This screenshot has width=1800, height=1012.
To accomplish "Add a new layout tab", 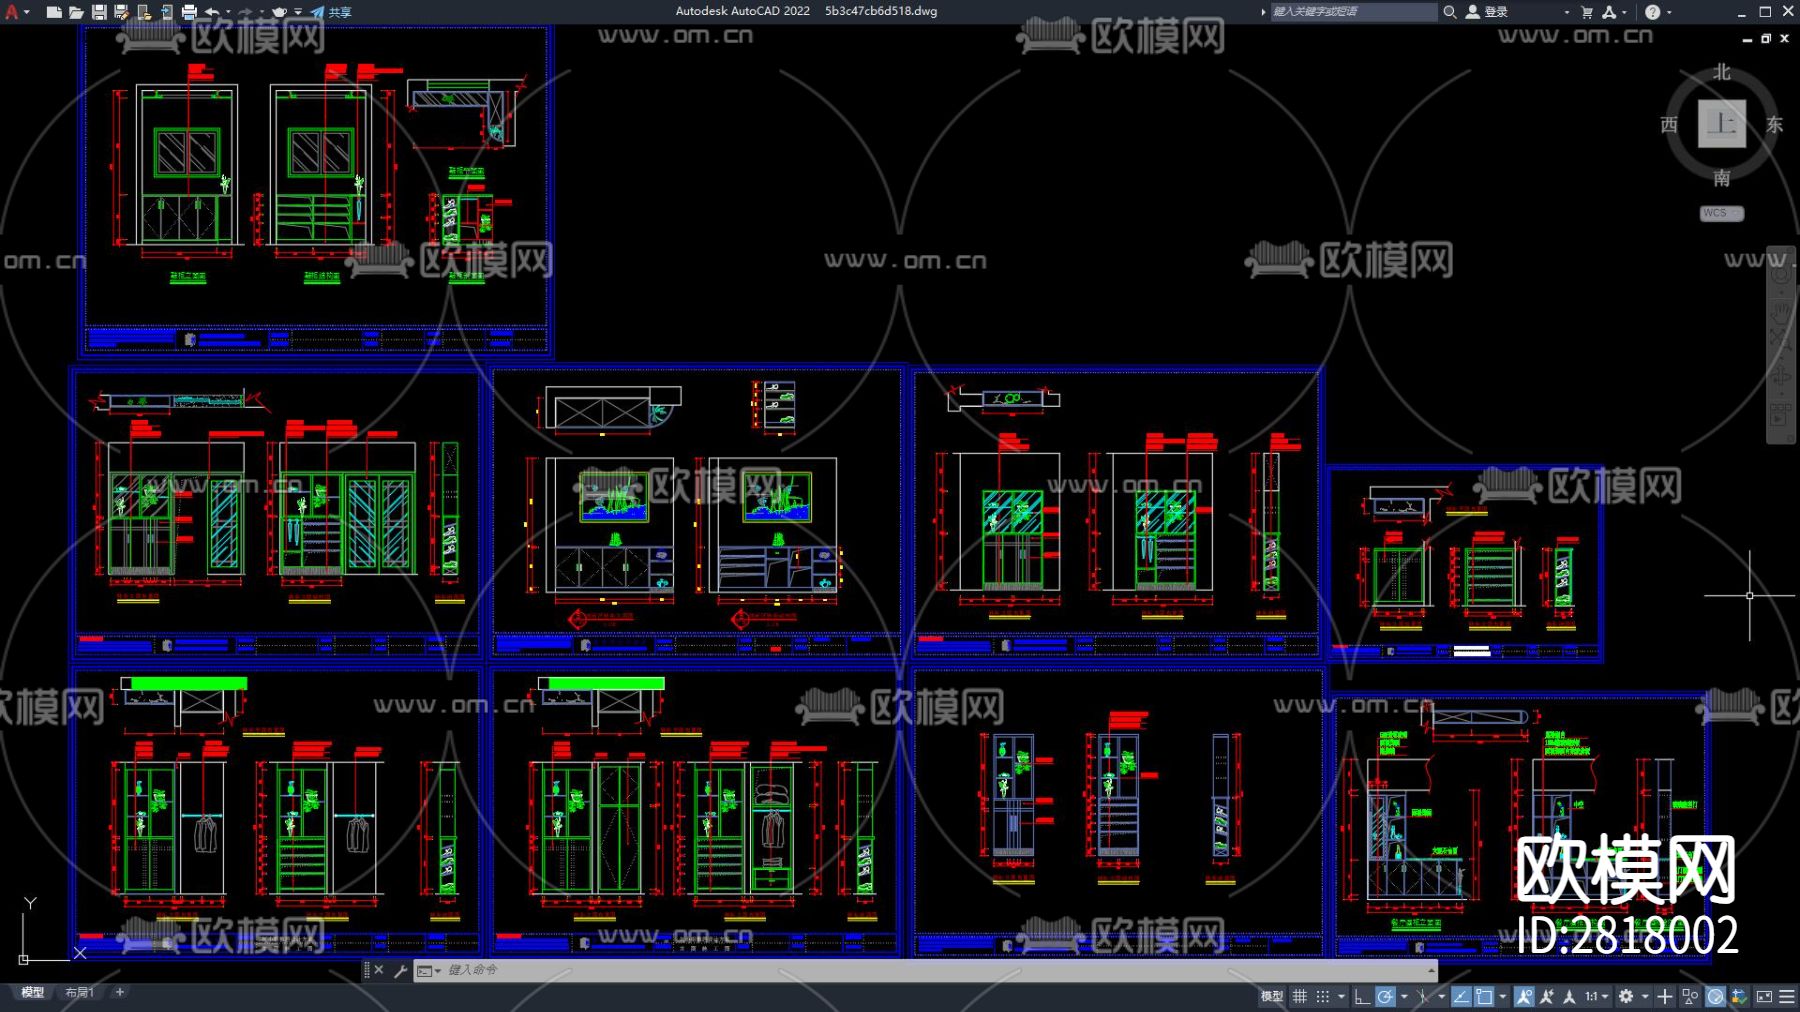I will 120,993.
